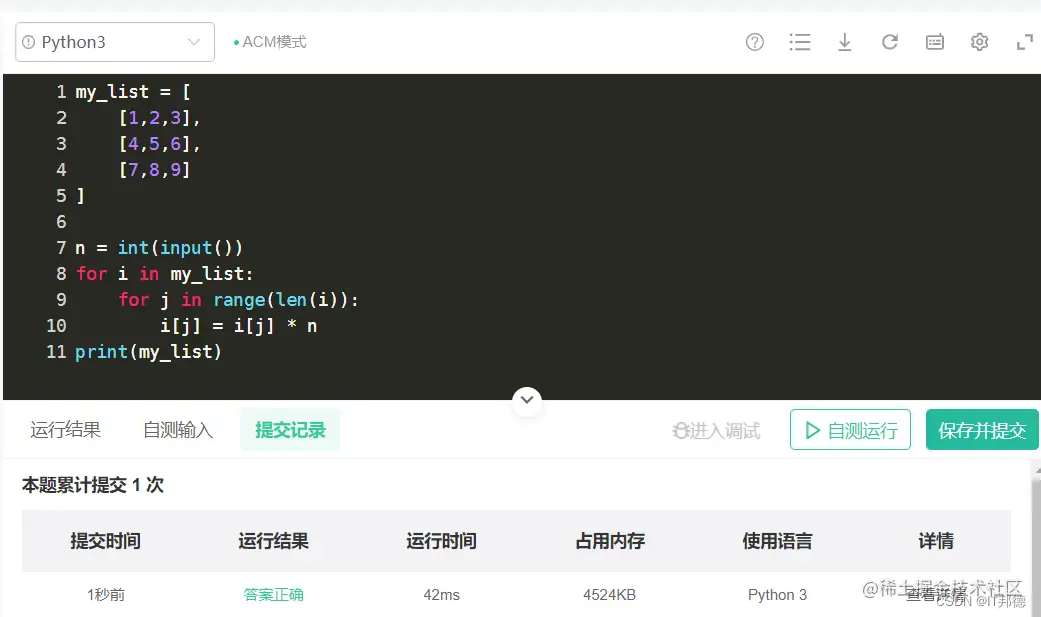Screen dimensions: 1041x617
Task: Open the help icon
Action: (754, 42)
